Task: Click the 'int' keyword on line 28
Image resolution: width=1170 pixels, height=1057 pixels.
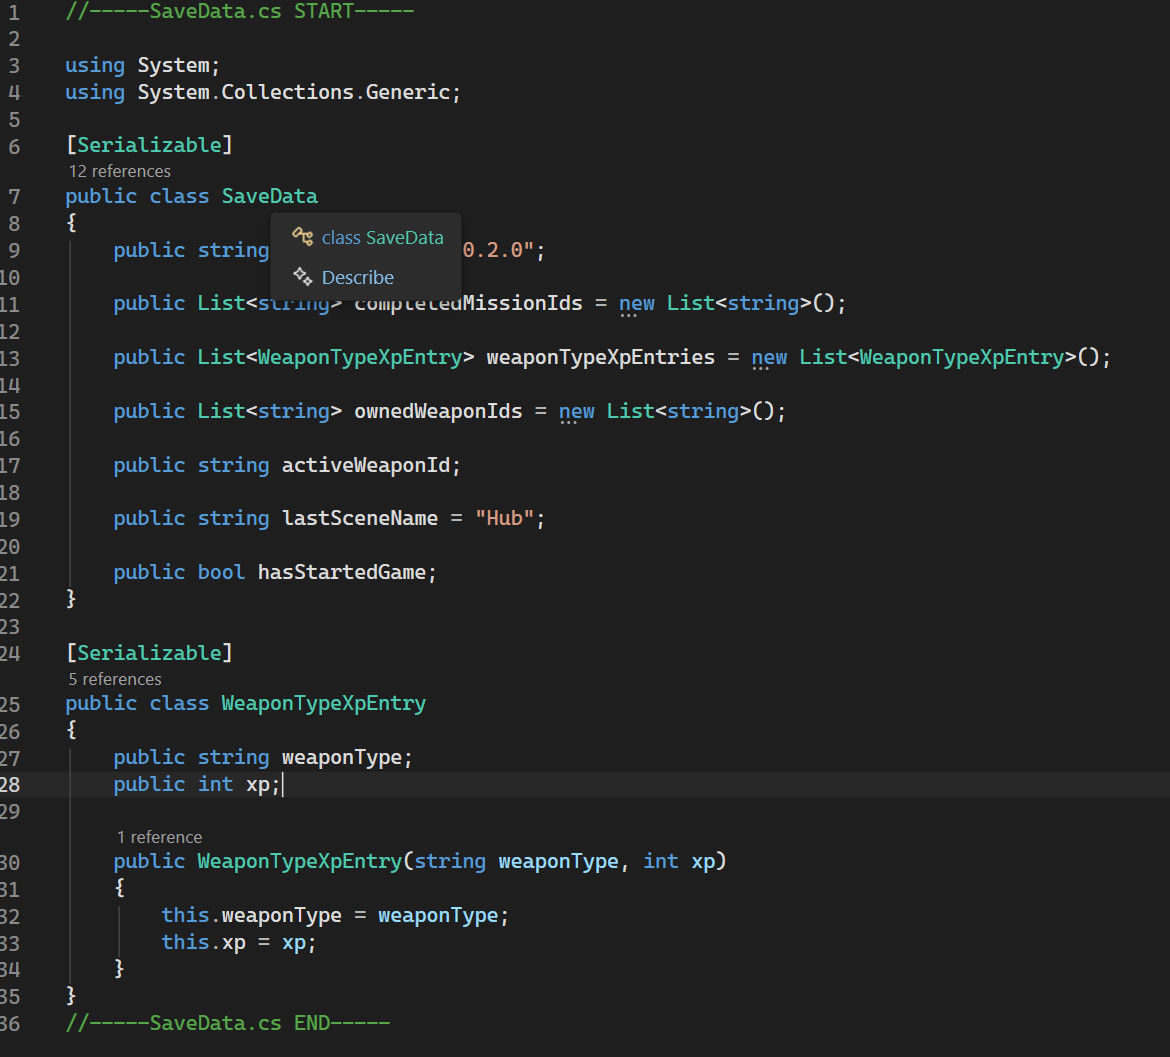Action: tap(216, 785)
